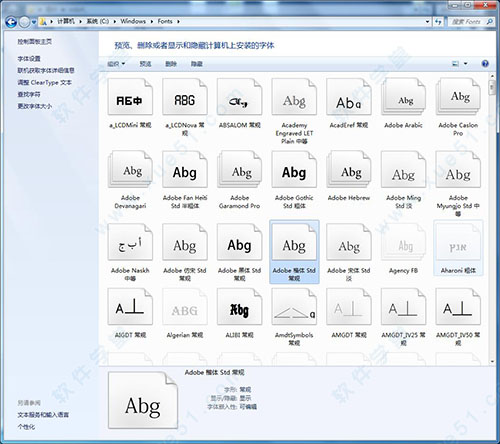Open 控制面板主页 link in sidebar
The width and height of the screenshot is (500, 444).
[x=35, y=42]
